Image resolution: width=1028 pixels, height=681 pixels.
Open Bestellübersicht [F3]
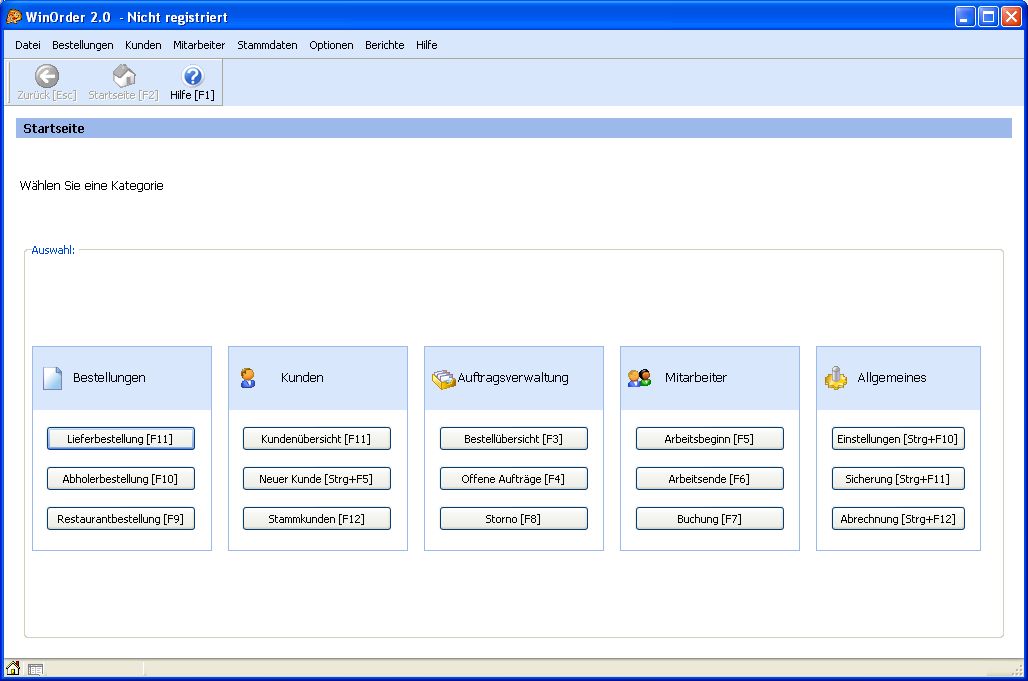(x=513, y=438)
